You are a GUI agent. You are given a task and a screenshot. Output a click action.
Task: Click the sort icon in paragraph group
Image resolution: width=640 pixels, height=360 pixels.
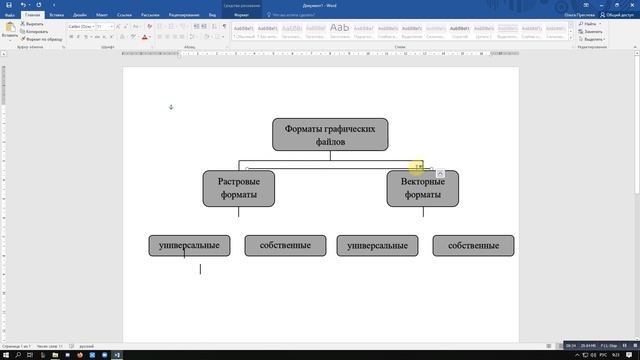tap(214, 27)
